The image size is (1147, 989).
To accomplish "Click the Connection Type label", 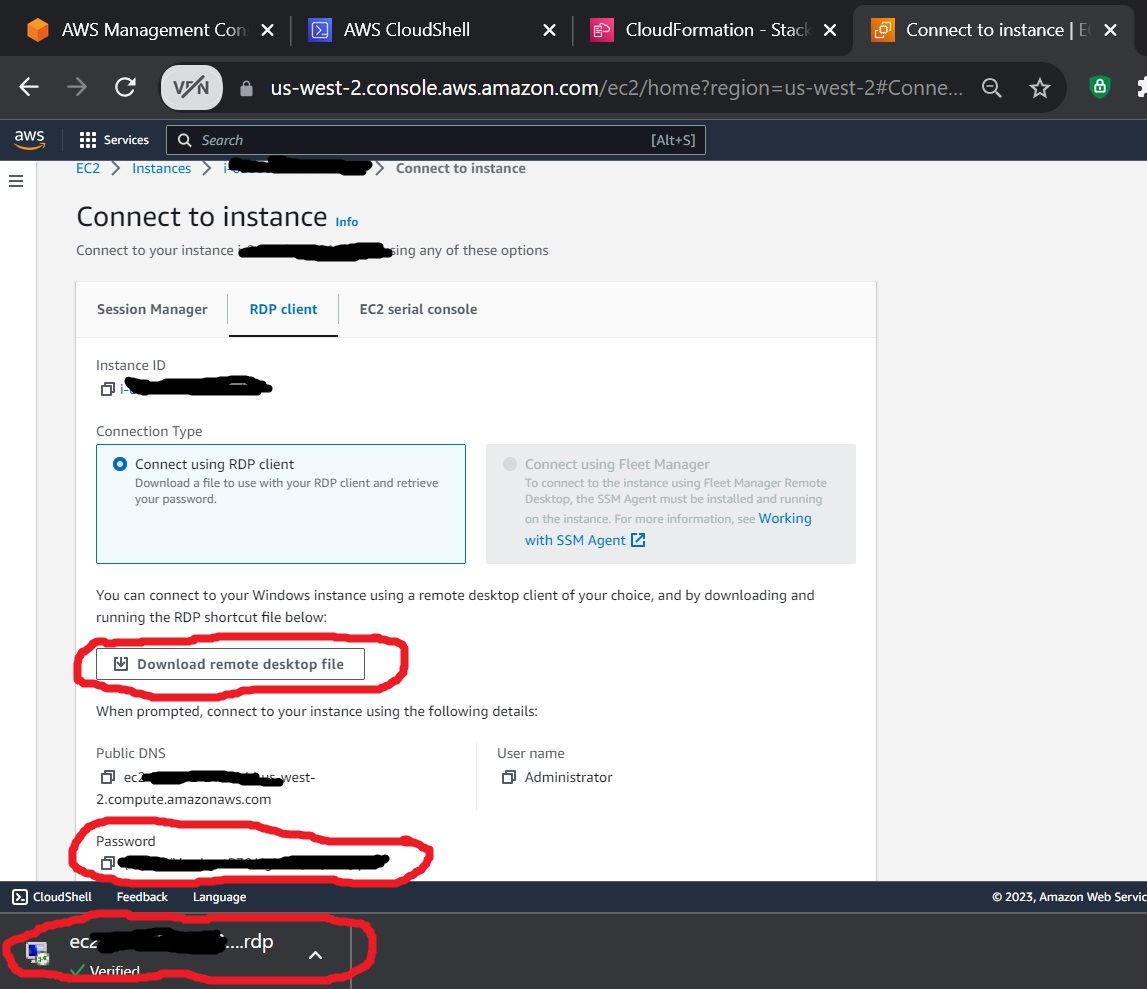I will point(149,432).
